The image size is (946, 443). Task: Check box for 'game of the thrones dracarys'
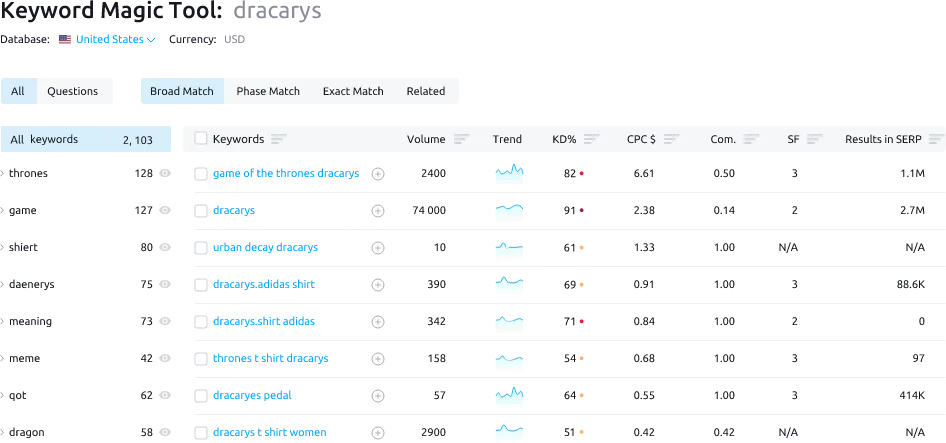click(x=200, y=174)
